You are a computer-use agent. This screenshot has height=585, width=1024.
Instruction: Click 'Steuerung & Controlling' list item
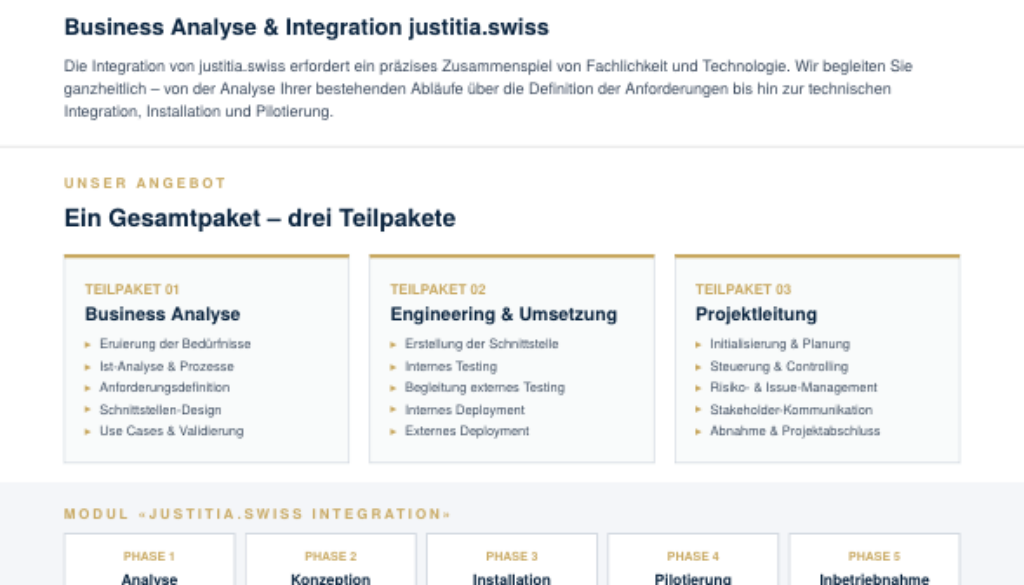point(779,366)
